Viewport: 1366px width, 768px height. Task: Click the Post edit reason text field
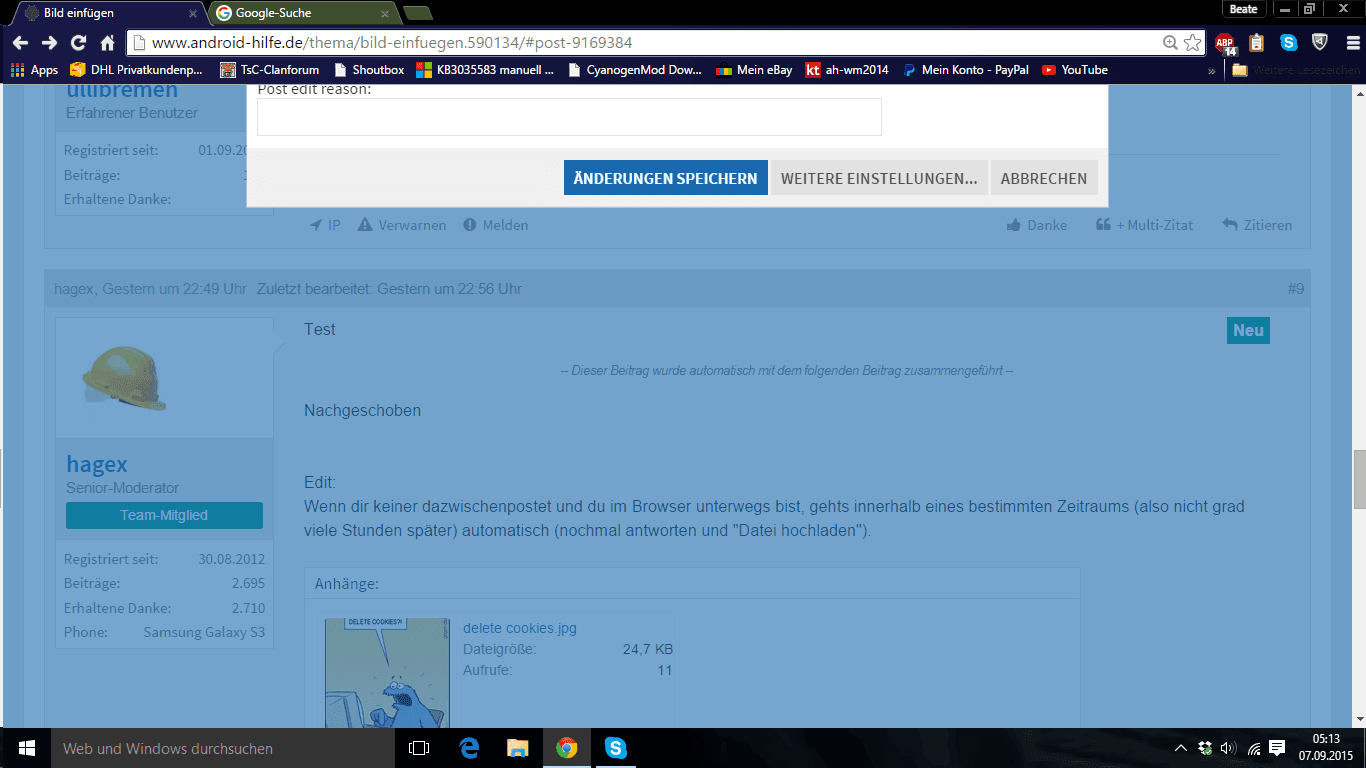[x=569, y=117]
